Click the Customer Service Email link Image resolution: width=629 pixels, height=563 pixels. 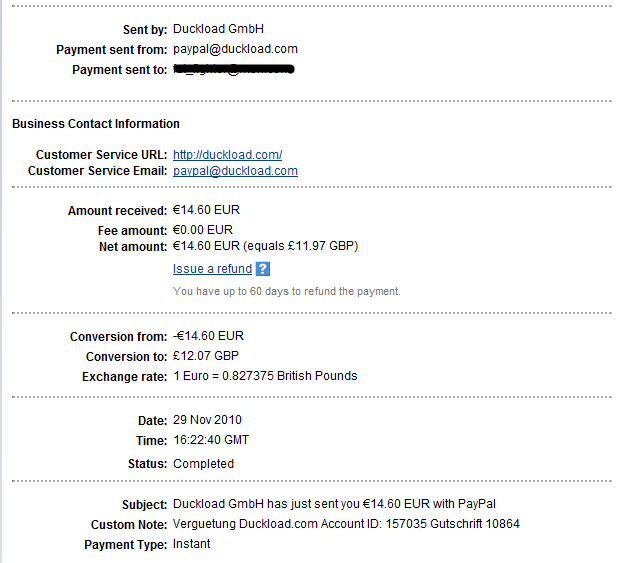tap(235, 171)
